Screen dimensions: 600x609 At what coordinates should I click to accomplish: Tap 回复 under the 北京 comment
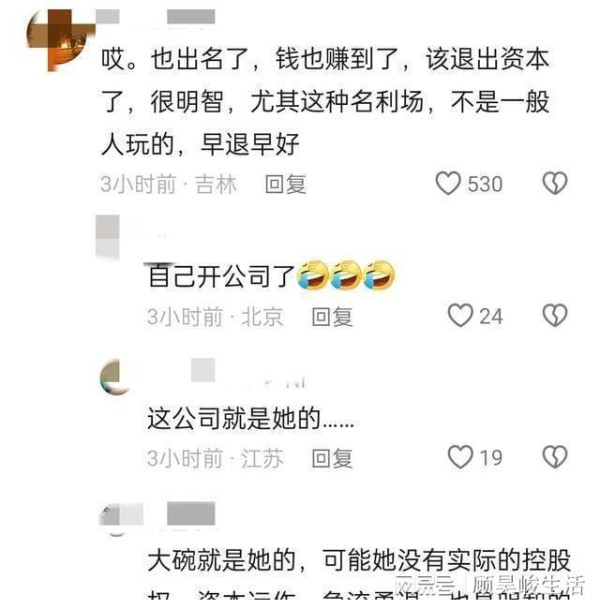click(x=332, y=317)
